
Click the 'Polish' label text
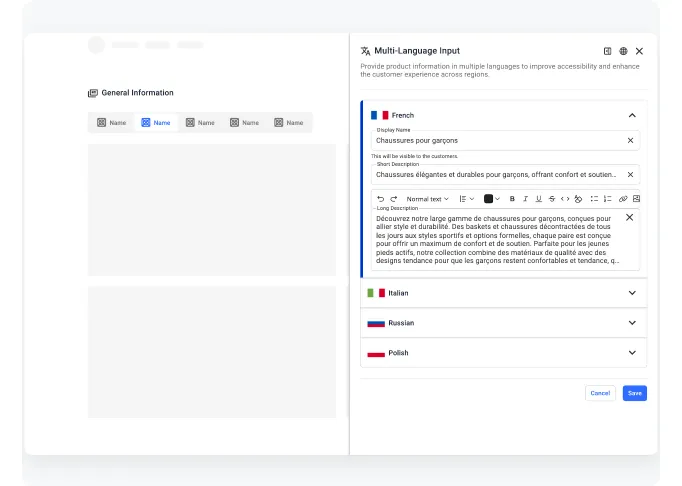398,352
